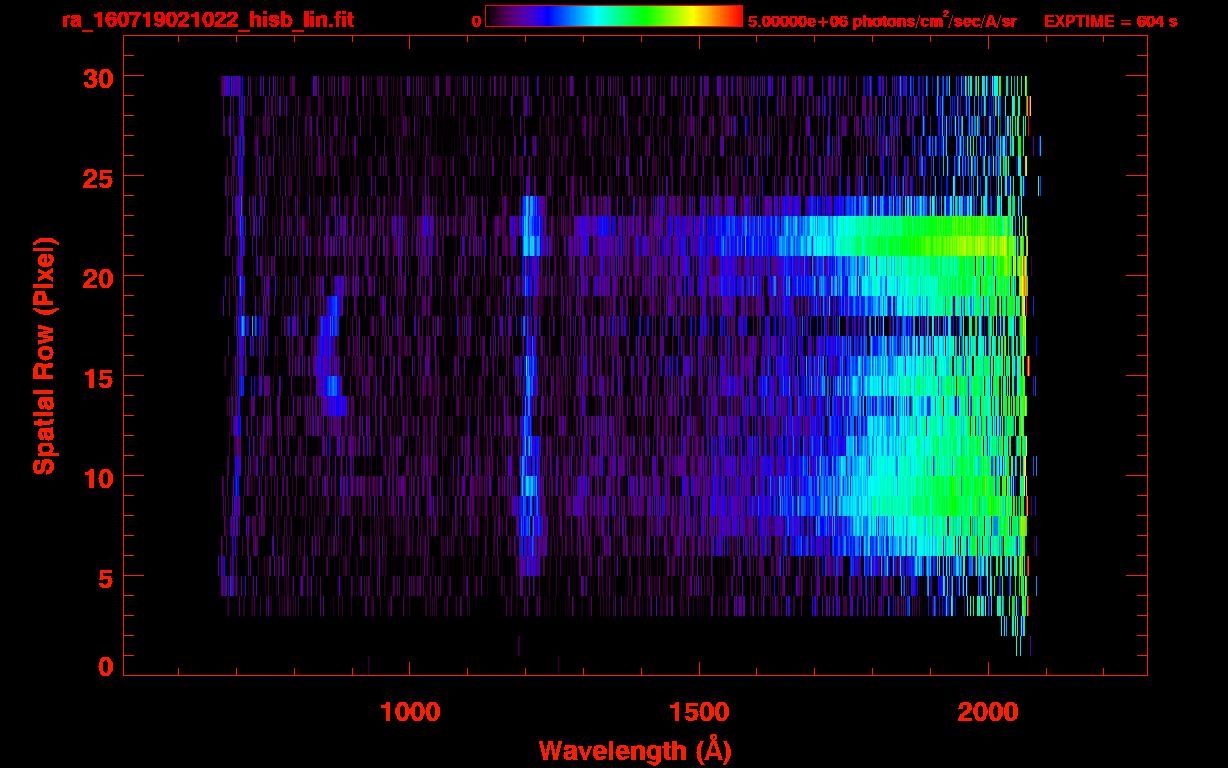Screen dimensions: 1228x768
Task: Click the red end of color bar
Action: pos(732,17)
